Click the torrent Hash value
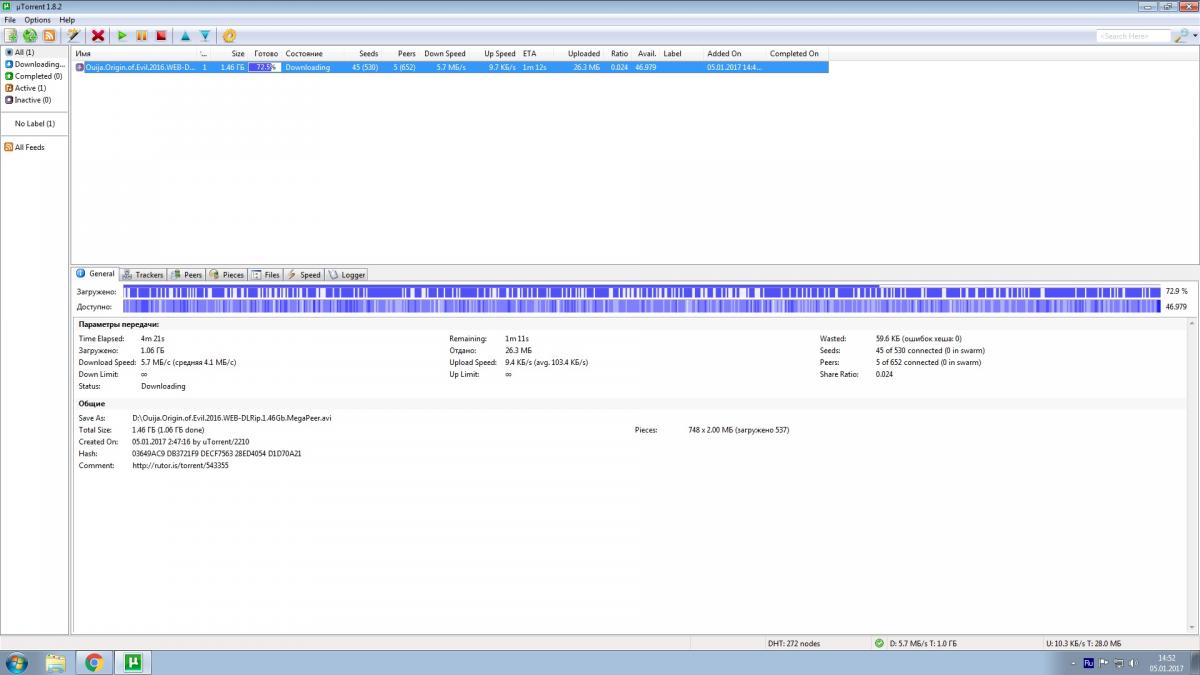Screen dimensions: 1200x675 click(x=217, y=453)
